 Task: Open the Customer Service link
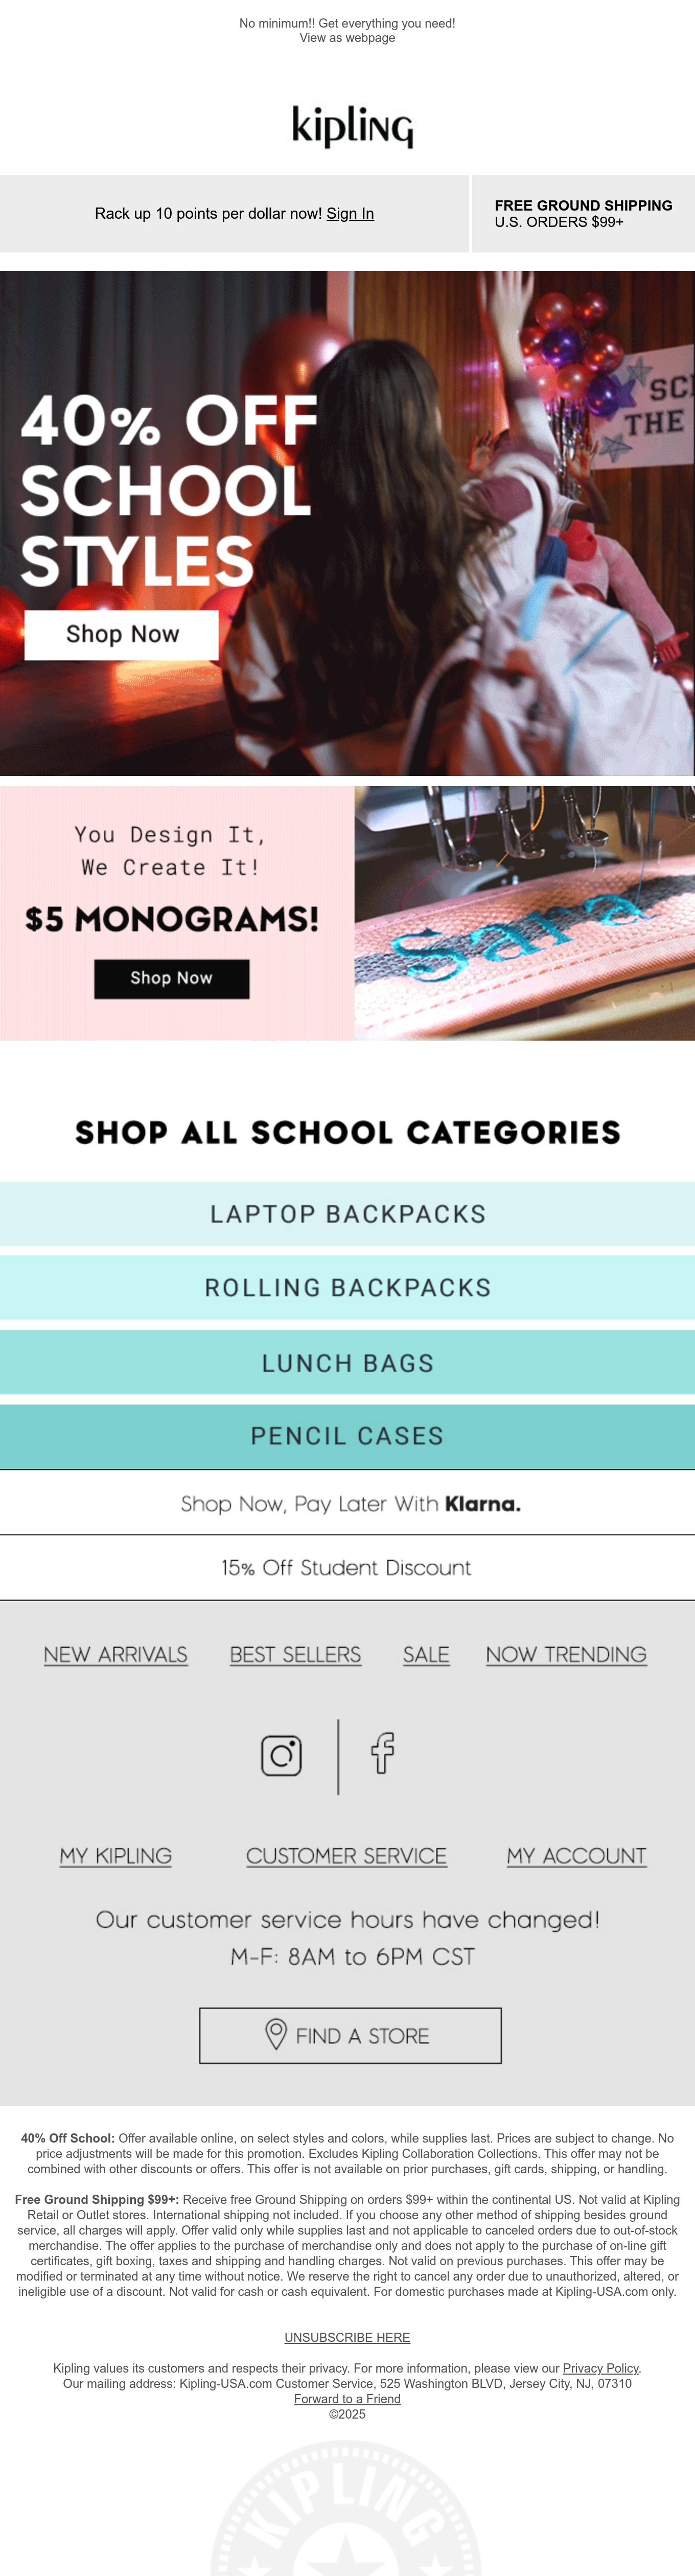[x=346, y=1855]
